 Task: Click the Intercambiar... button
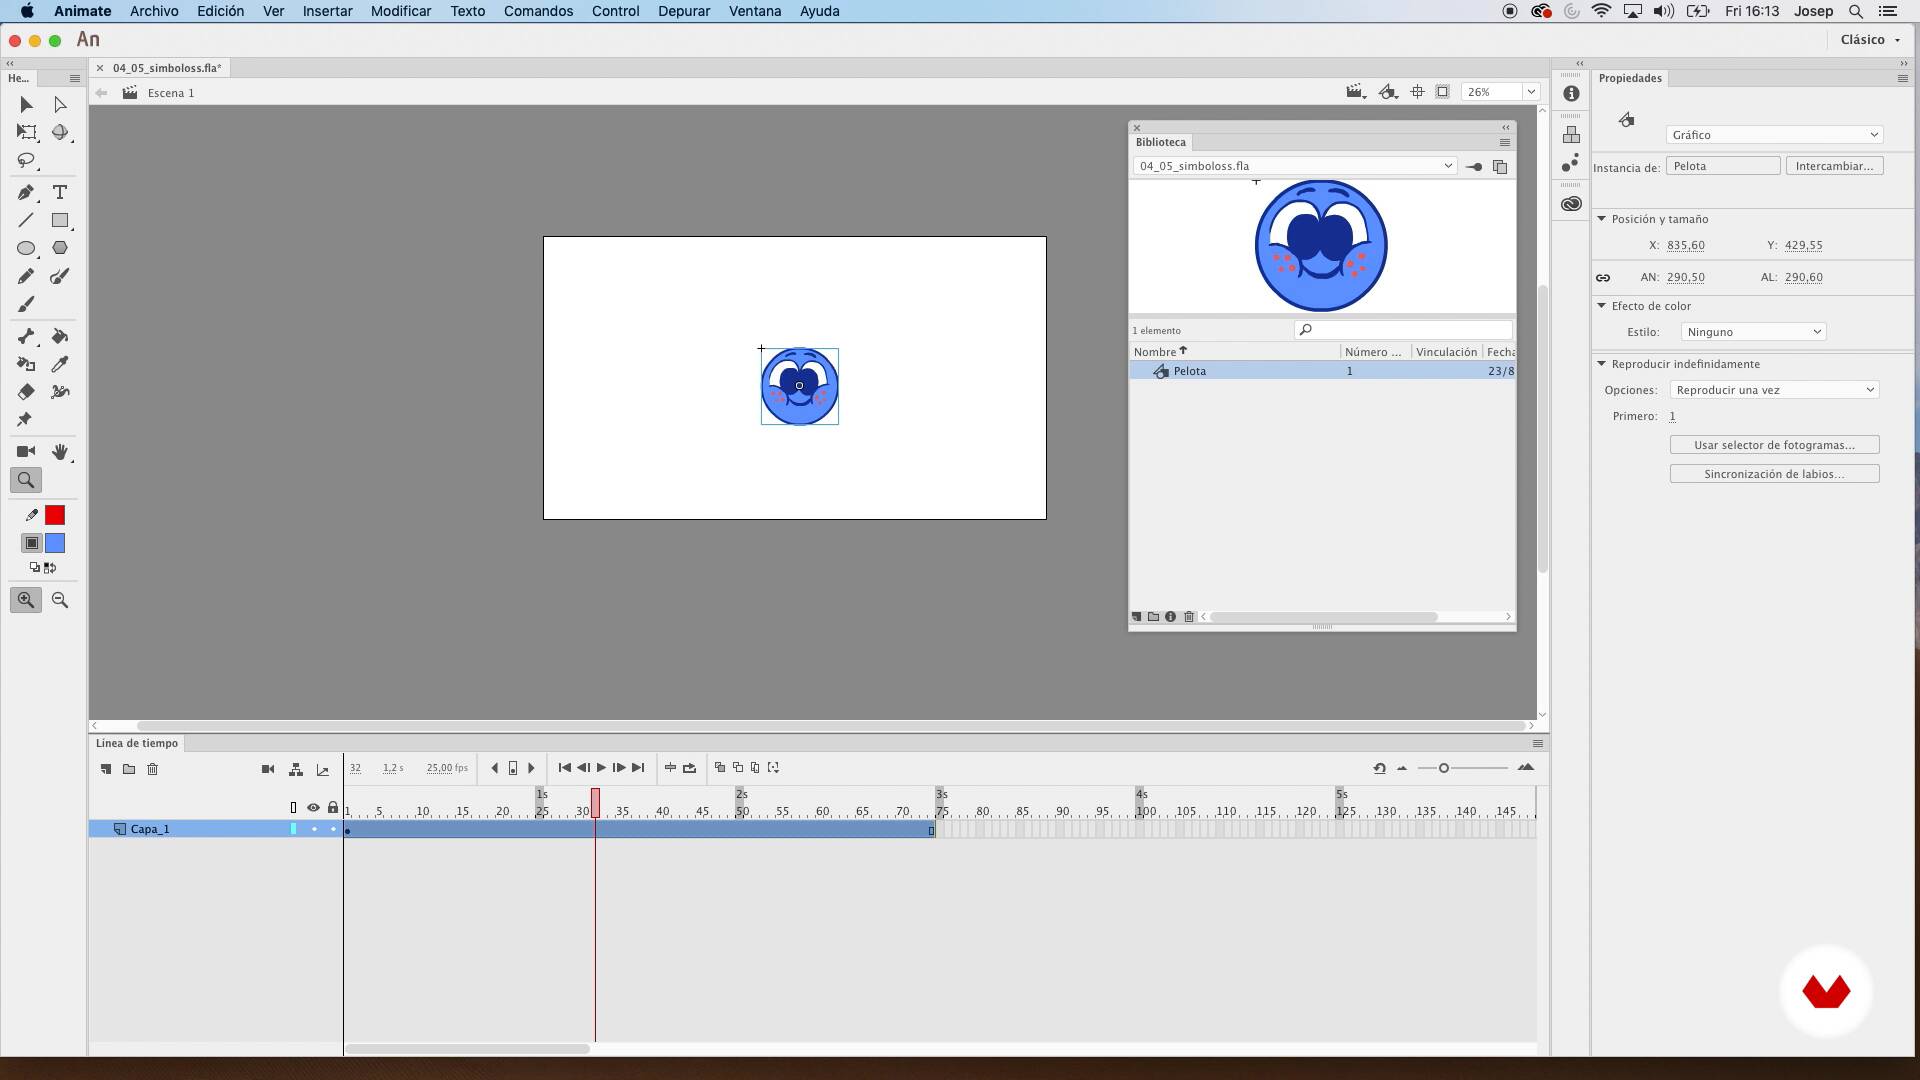pos(1834,166)
